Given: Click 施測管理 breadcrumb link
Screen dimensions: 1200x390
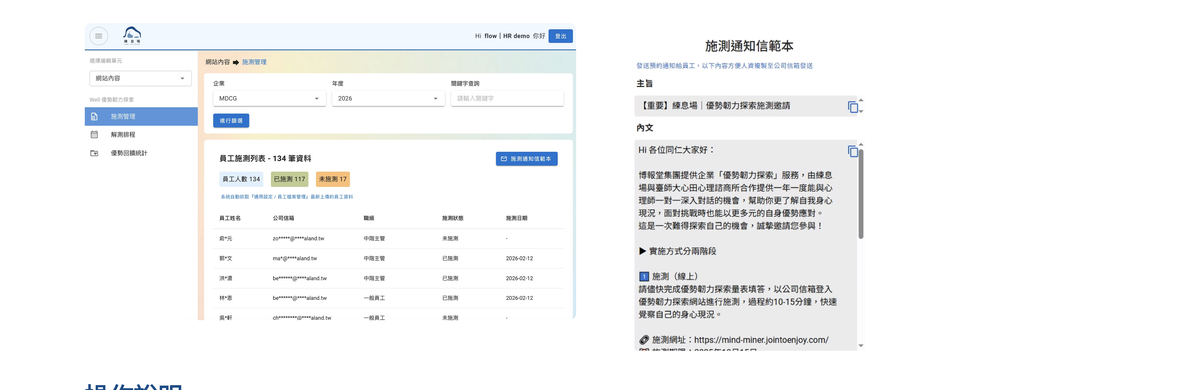Looking at the screenshot, I should 254,62.
